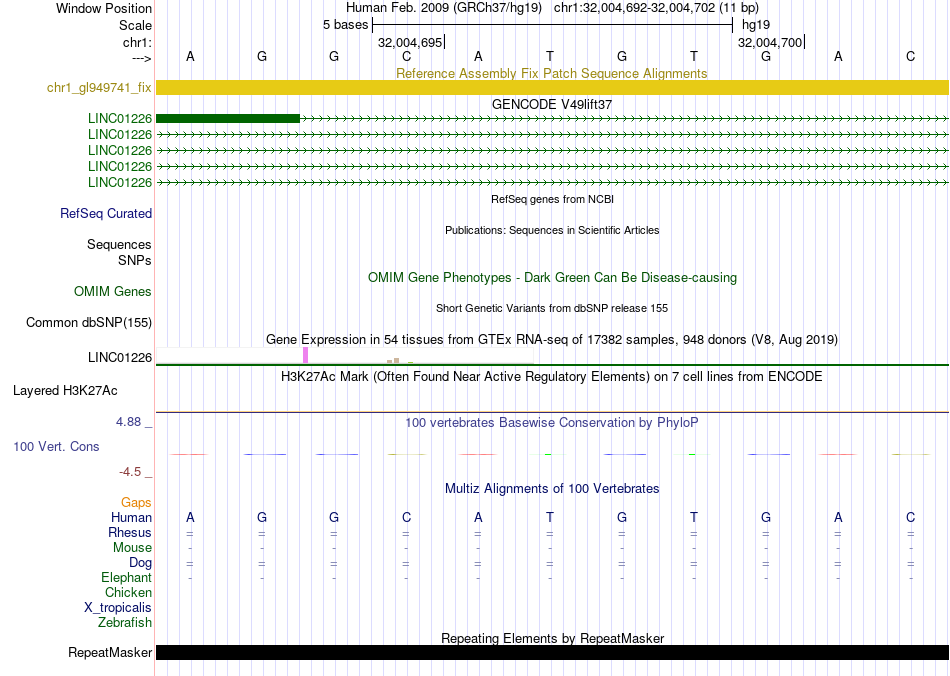The image size is (950, 676).
Task: Click the Rhesus species label
Action: coord(130,532)
